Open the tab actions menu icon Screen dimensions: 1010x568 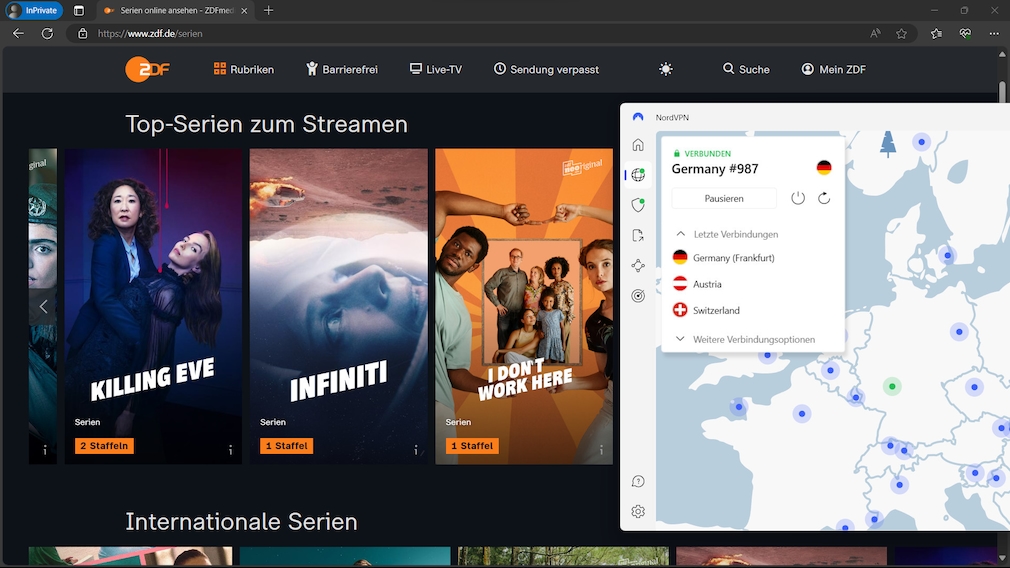pyautogui.click(x=79, y=10)
